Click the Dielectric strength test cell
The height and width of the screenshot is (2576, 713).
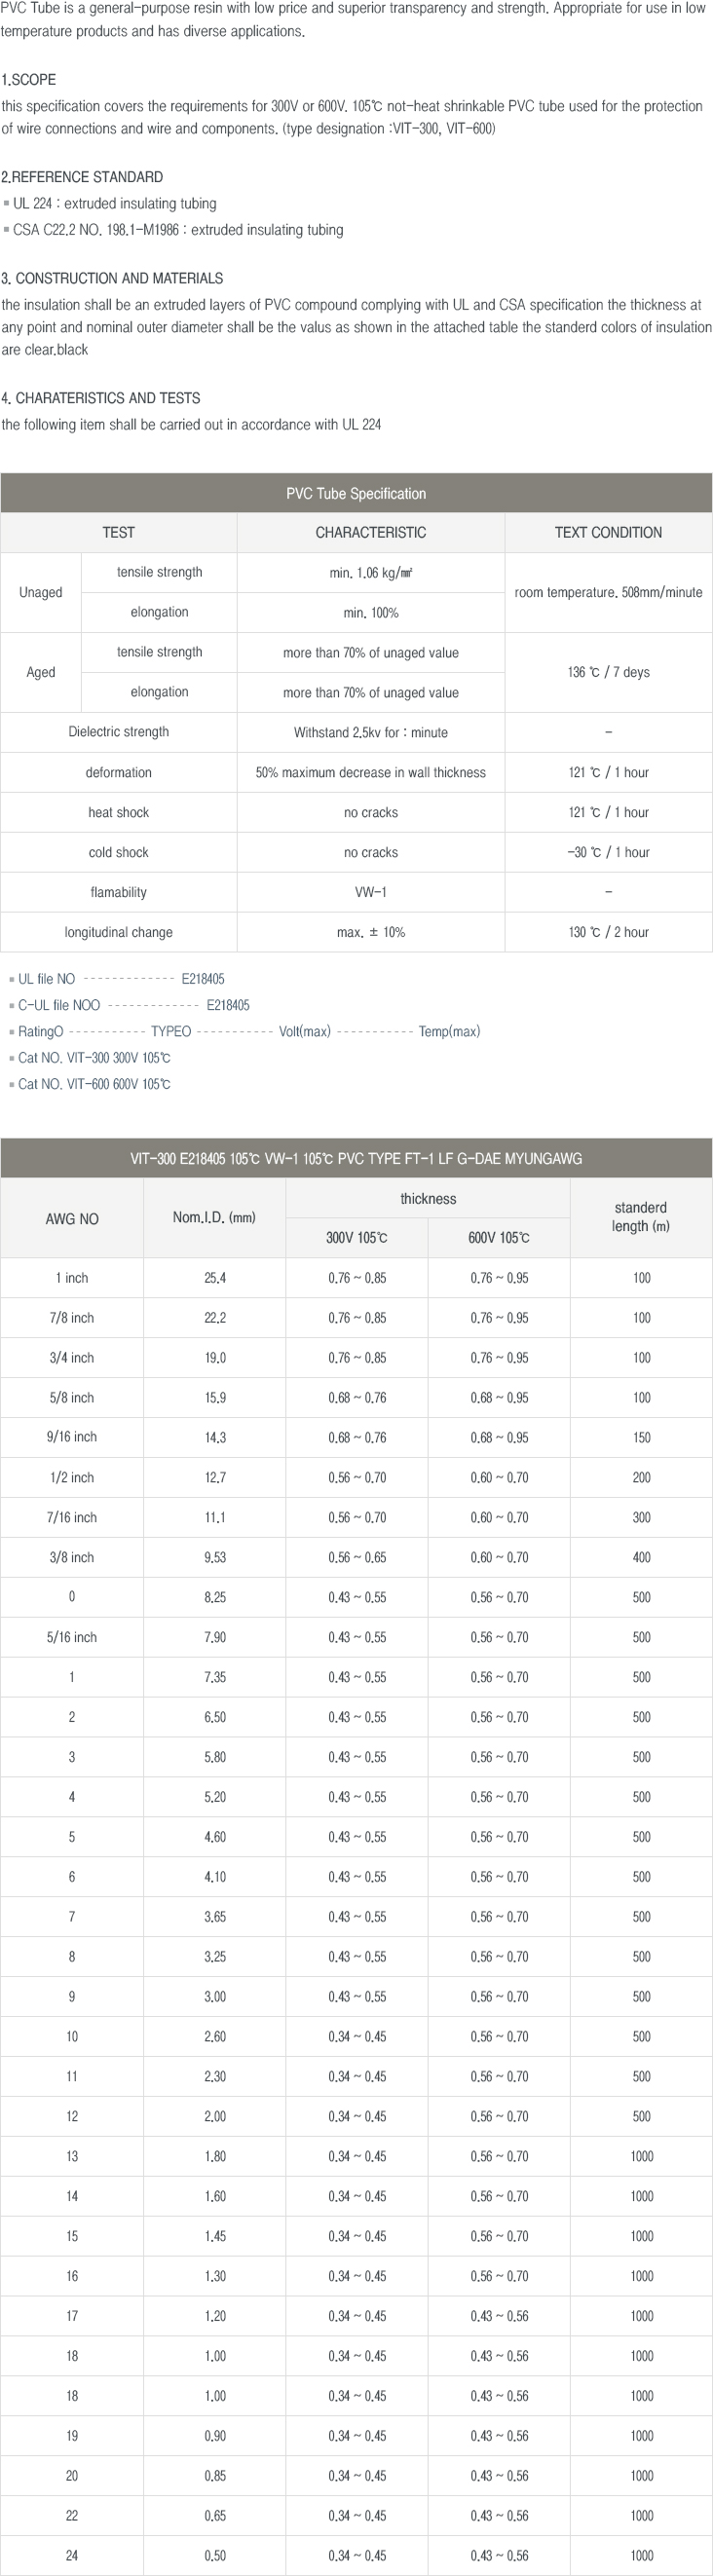tap(118, 732)
